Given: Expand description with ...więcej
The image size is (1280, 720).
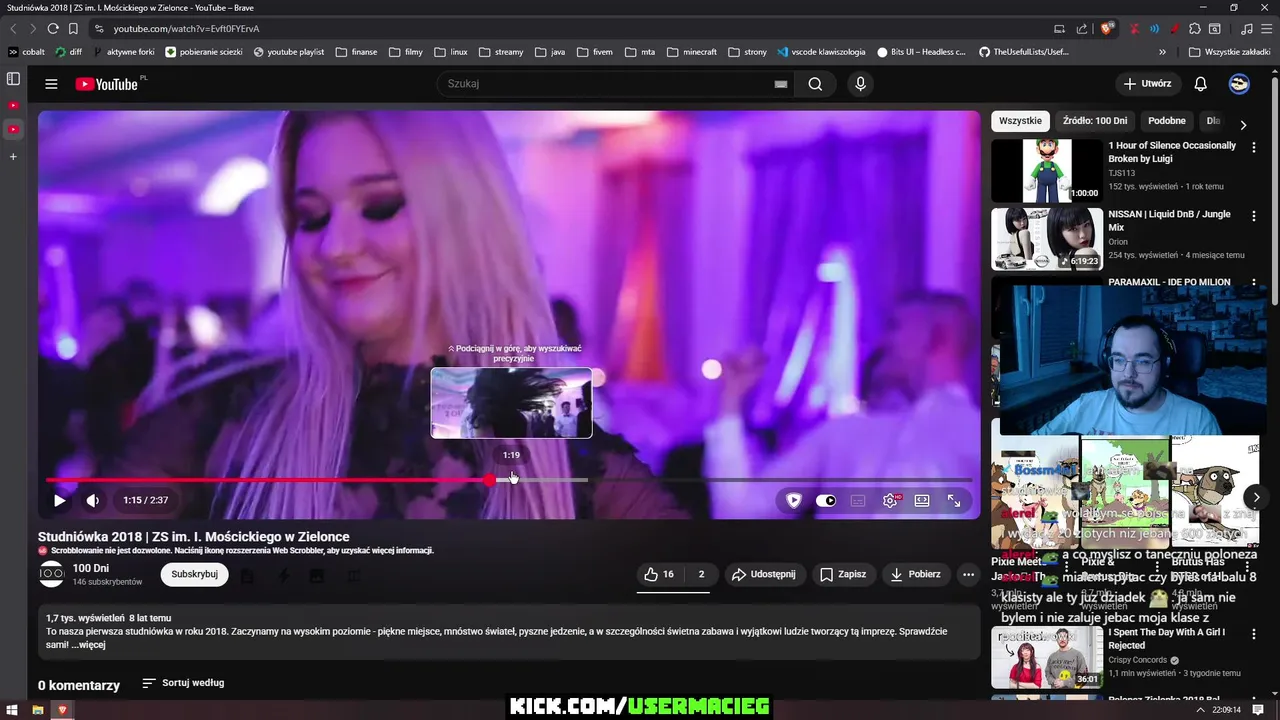Looking at the screenshot, I should [x=88, y=645].
